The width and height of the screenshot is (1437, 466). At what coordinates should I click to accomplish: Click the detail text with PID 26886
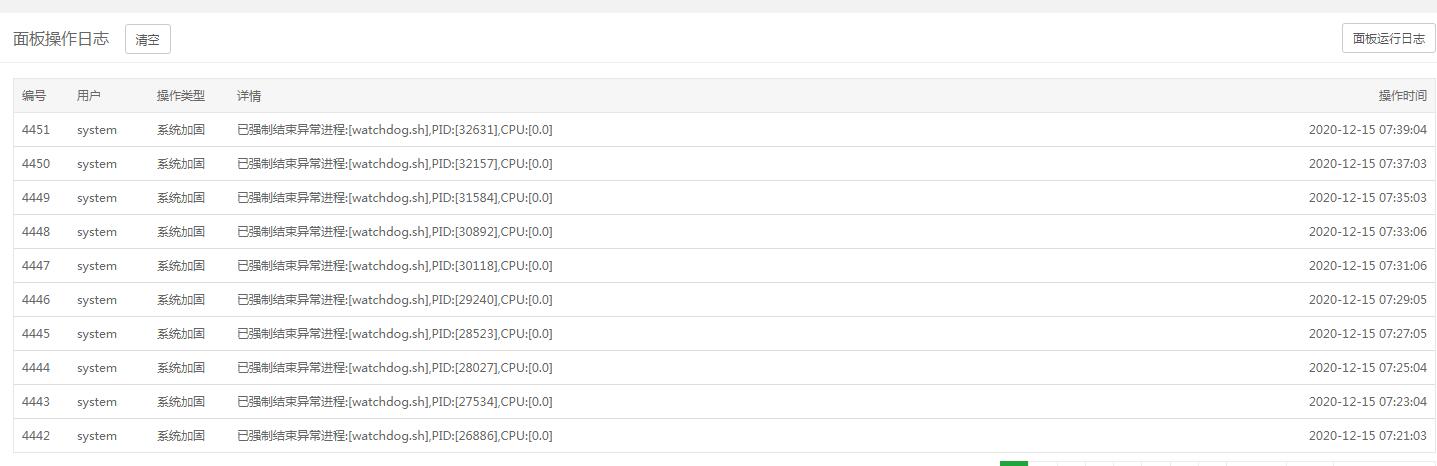tap(394, 436)
